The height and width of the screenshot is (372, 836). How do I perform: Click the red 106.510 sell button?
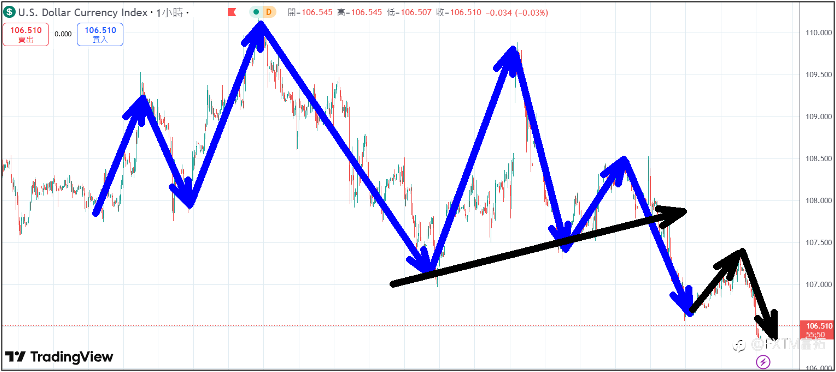26,34
